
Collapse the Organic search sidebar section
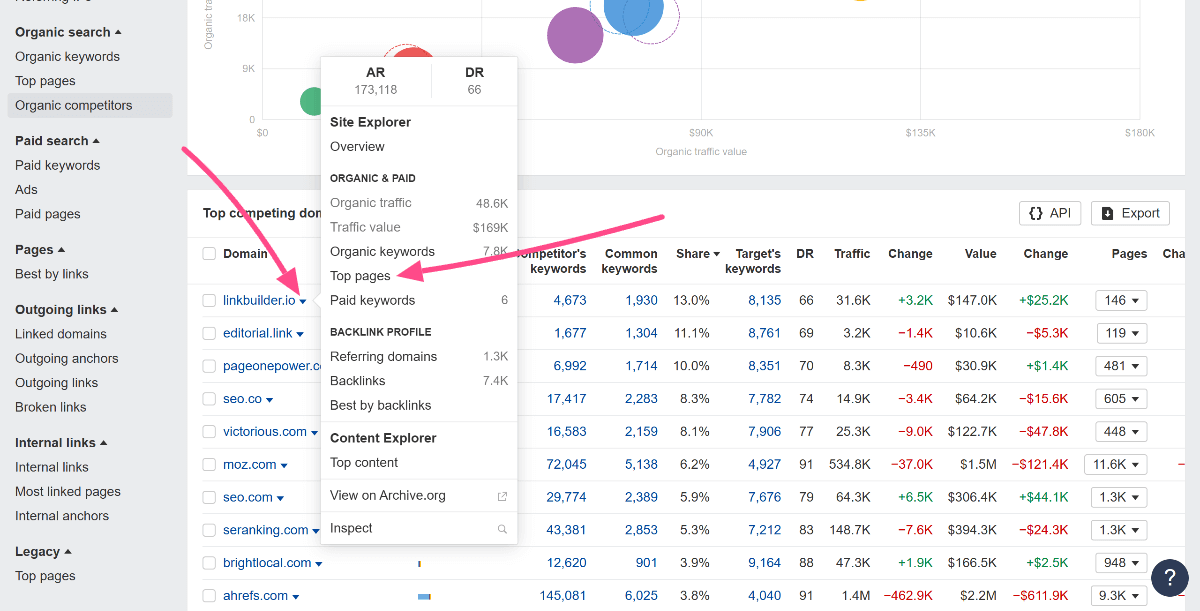[69, 32]
